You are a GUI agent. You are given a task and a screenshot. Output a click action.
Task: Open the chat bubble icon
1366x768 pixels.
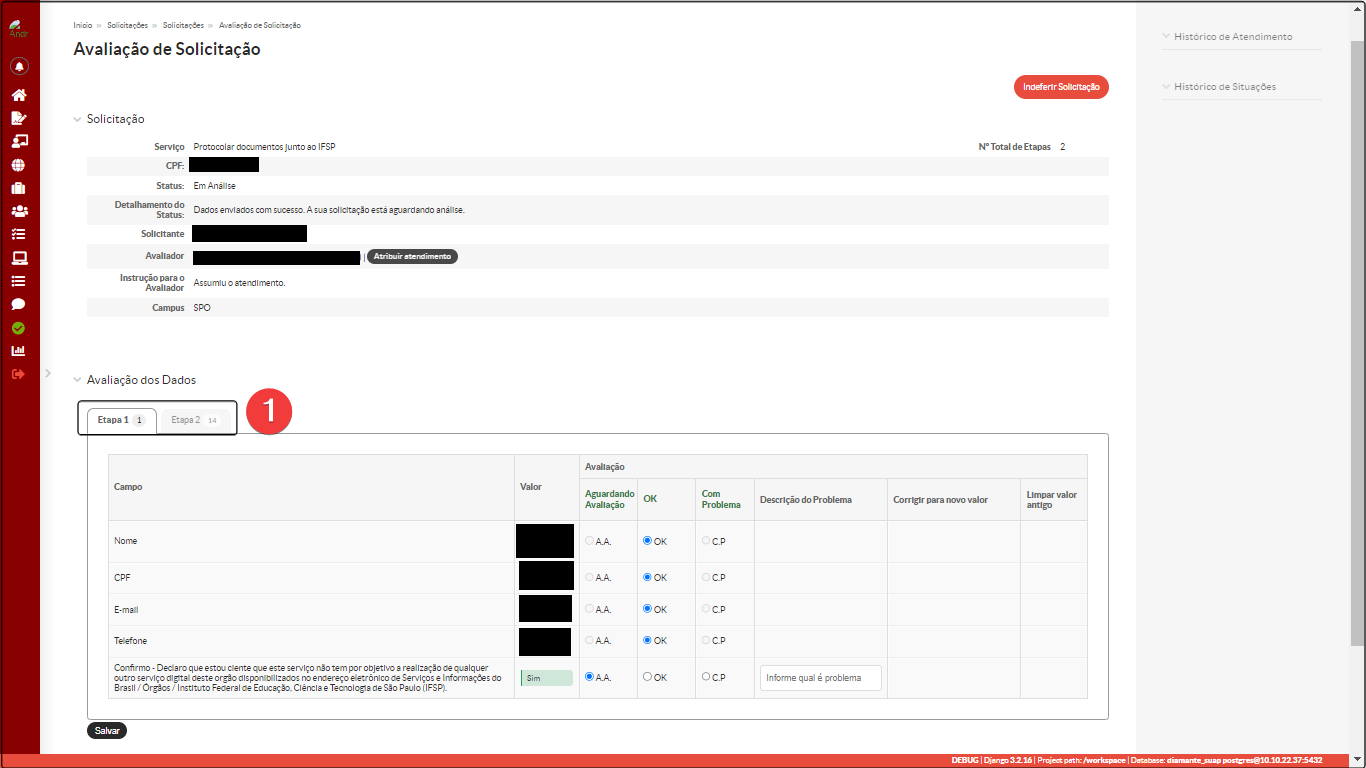(x=19, y=304)
